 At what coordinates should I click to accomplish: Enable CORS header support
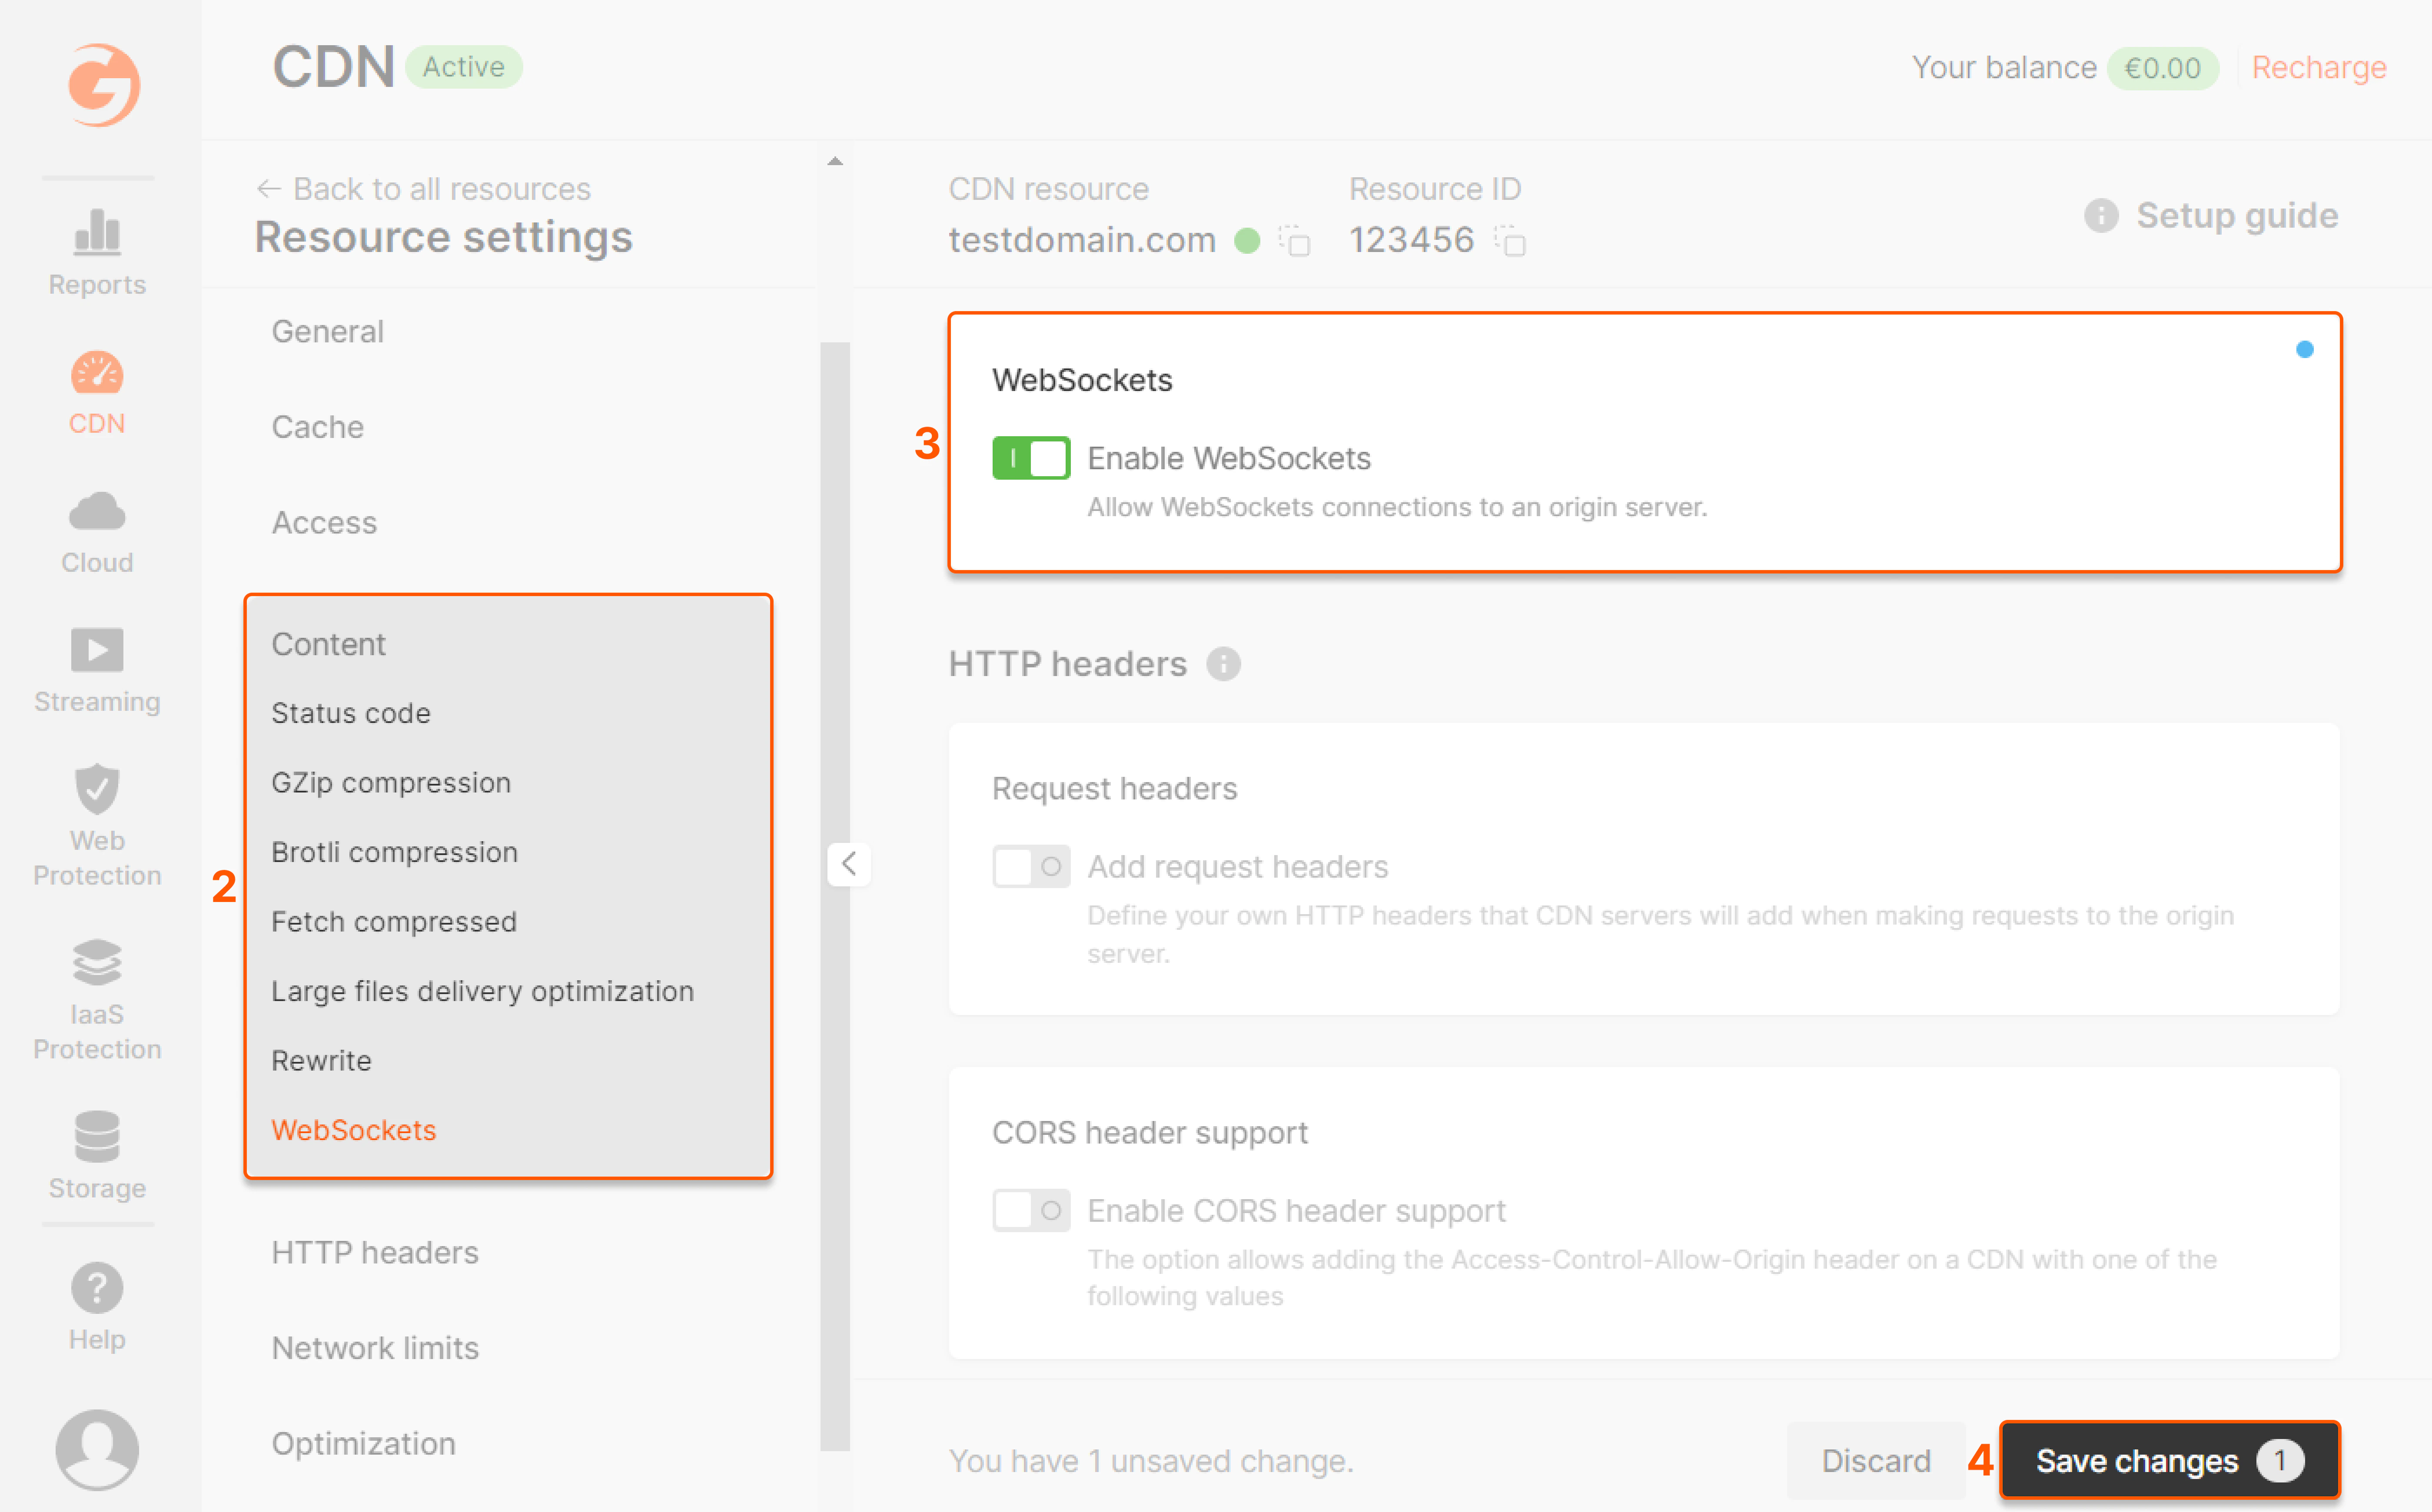(x=1031, y=1210)
